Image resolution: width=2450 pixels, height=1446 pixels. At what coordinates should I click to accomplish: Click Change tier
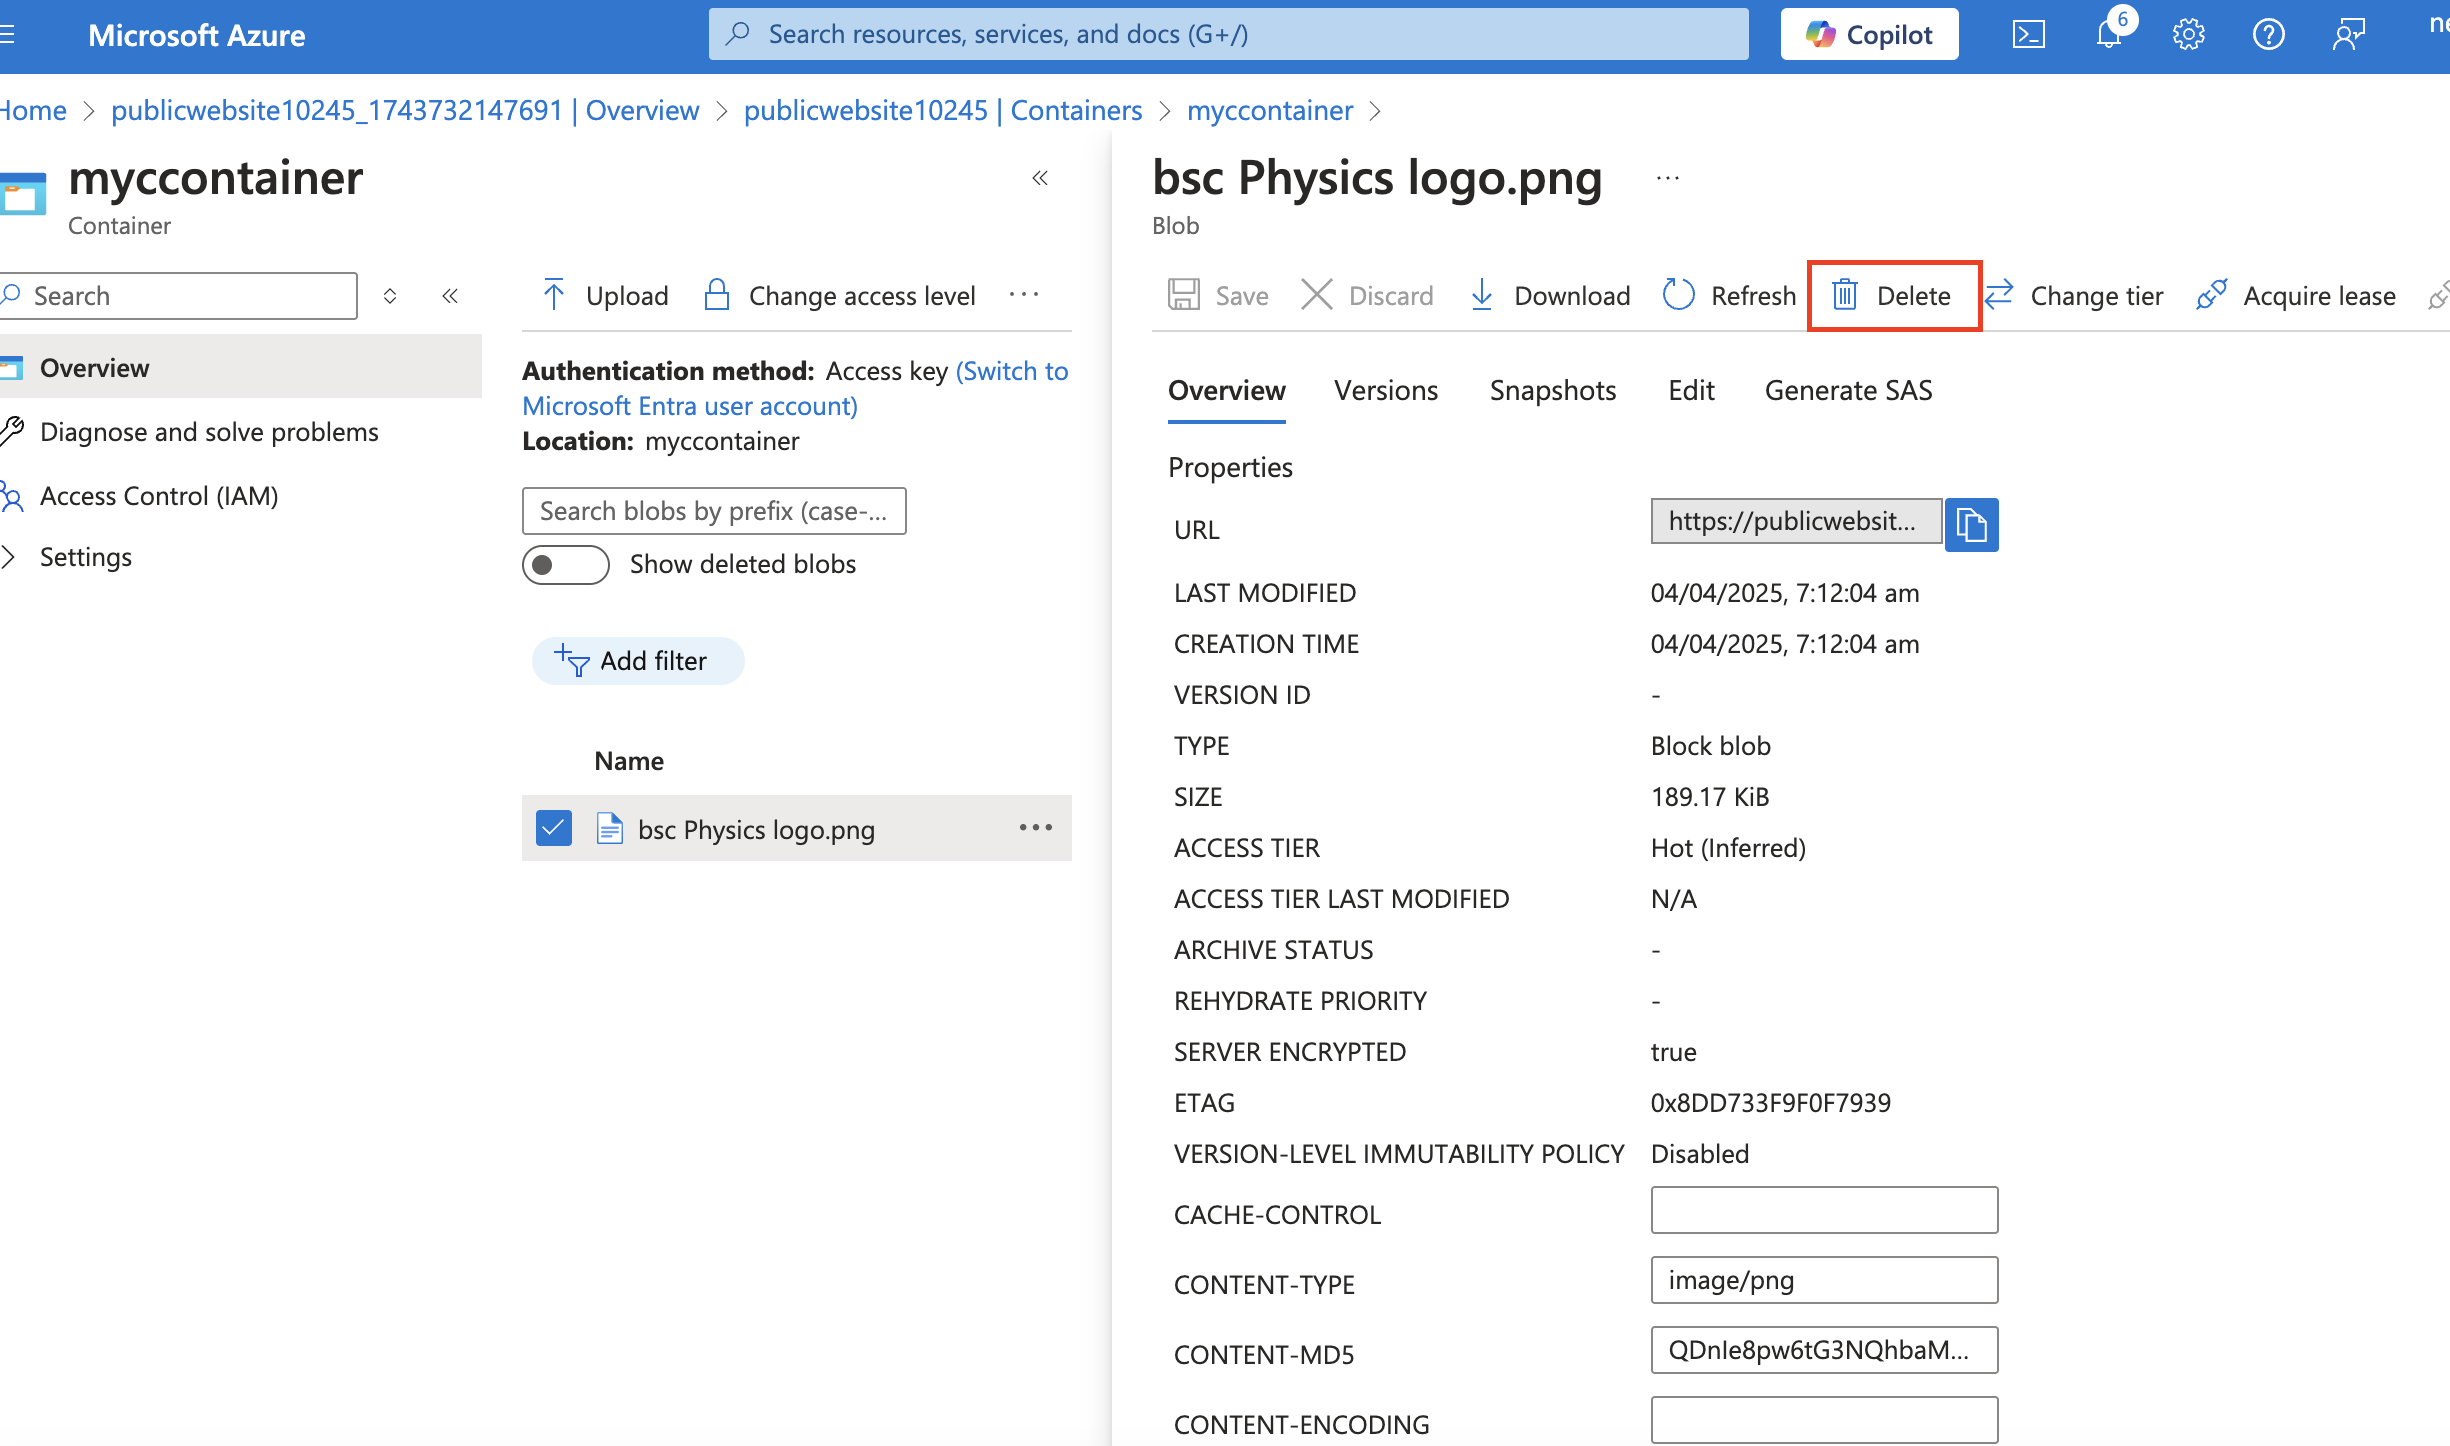click(x=2075, y=296)
